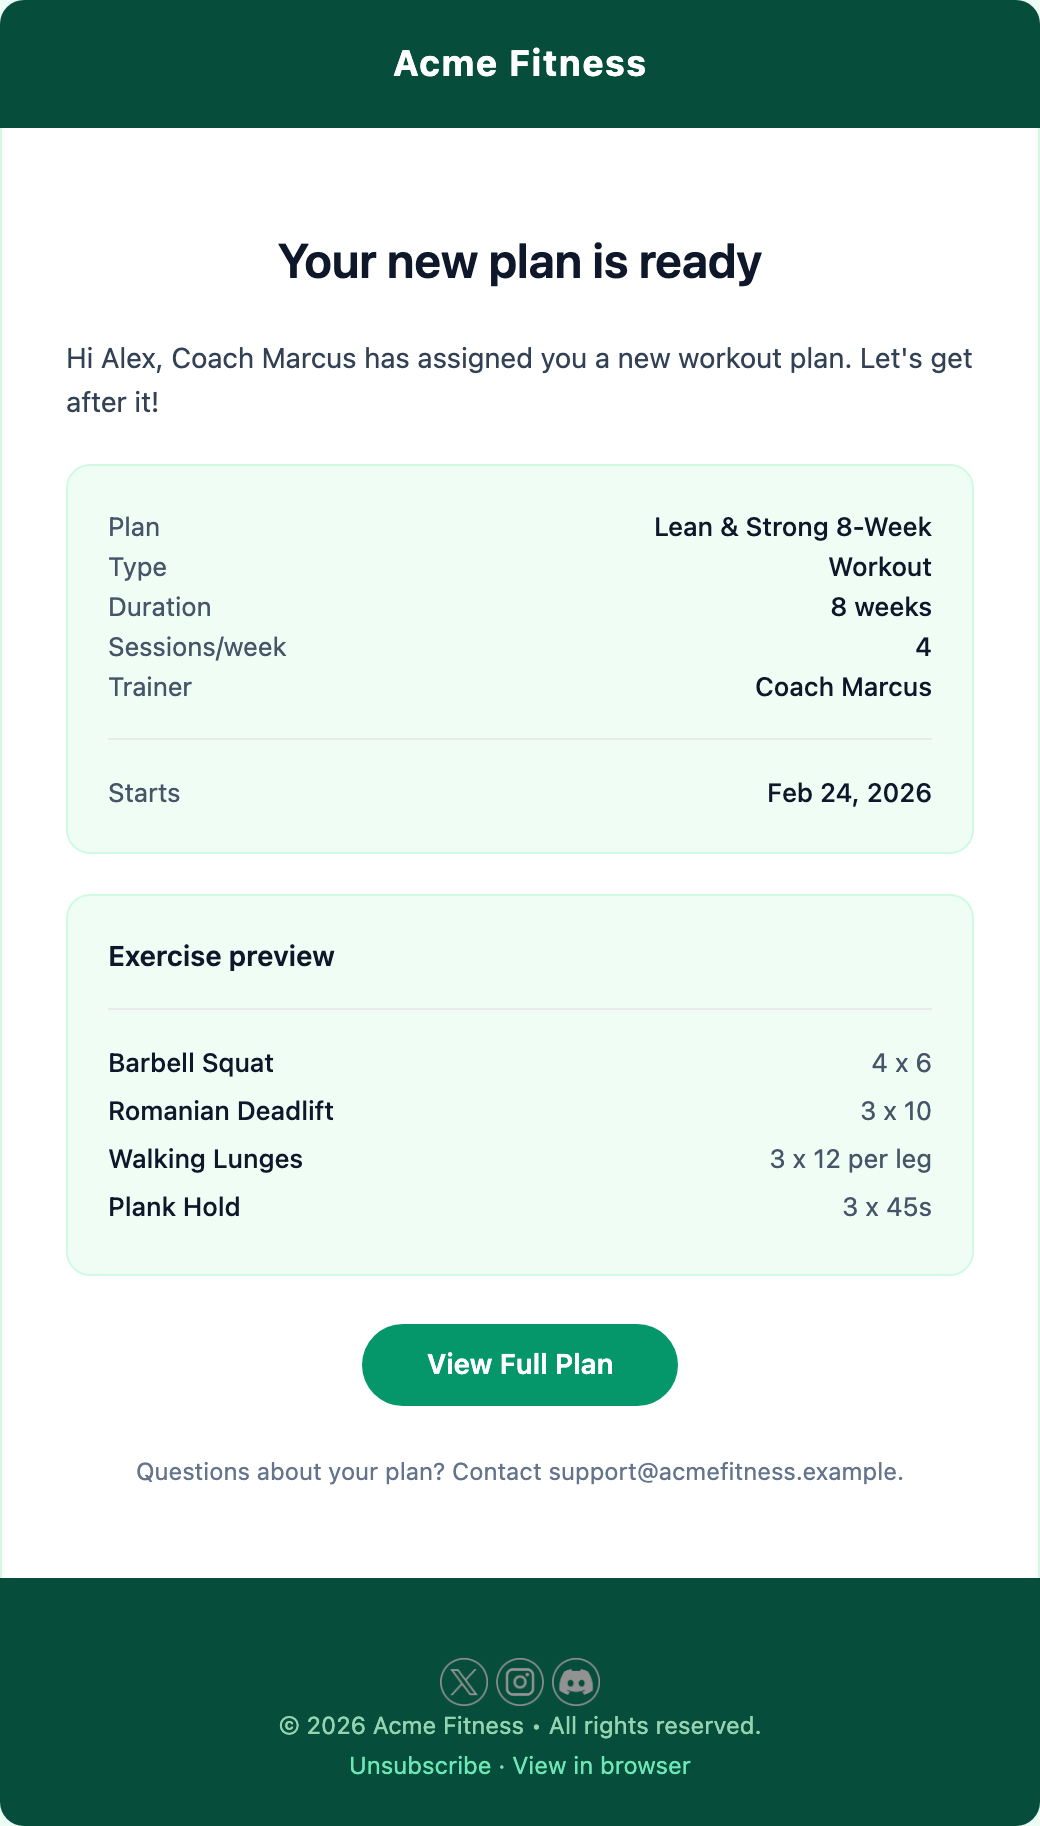
Task: Open the Instagram social icon
Action: coord(520,1682)
